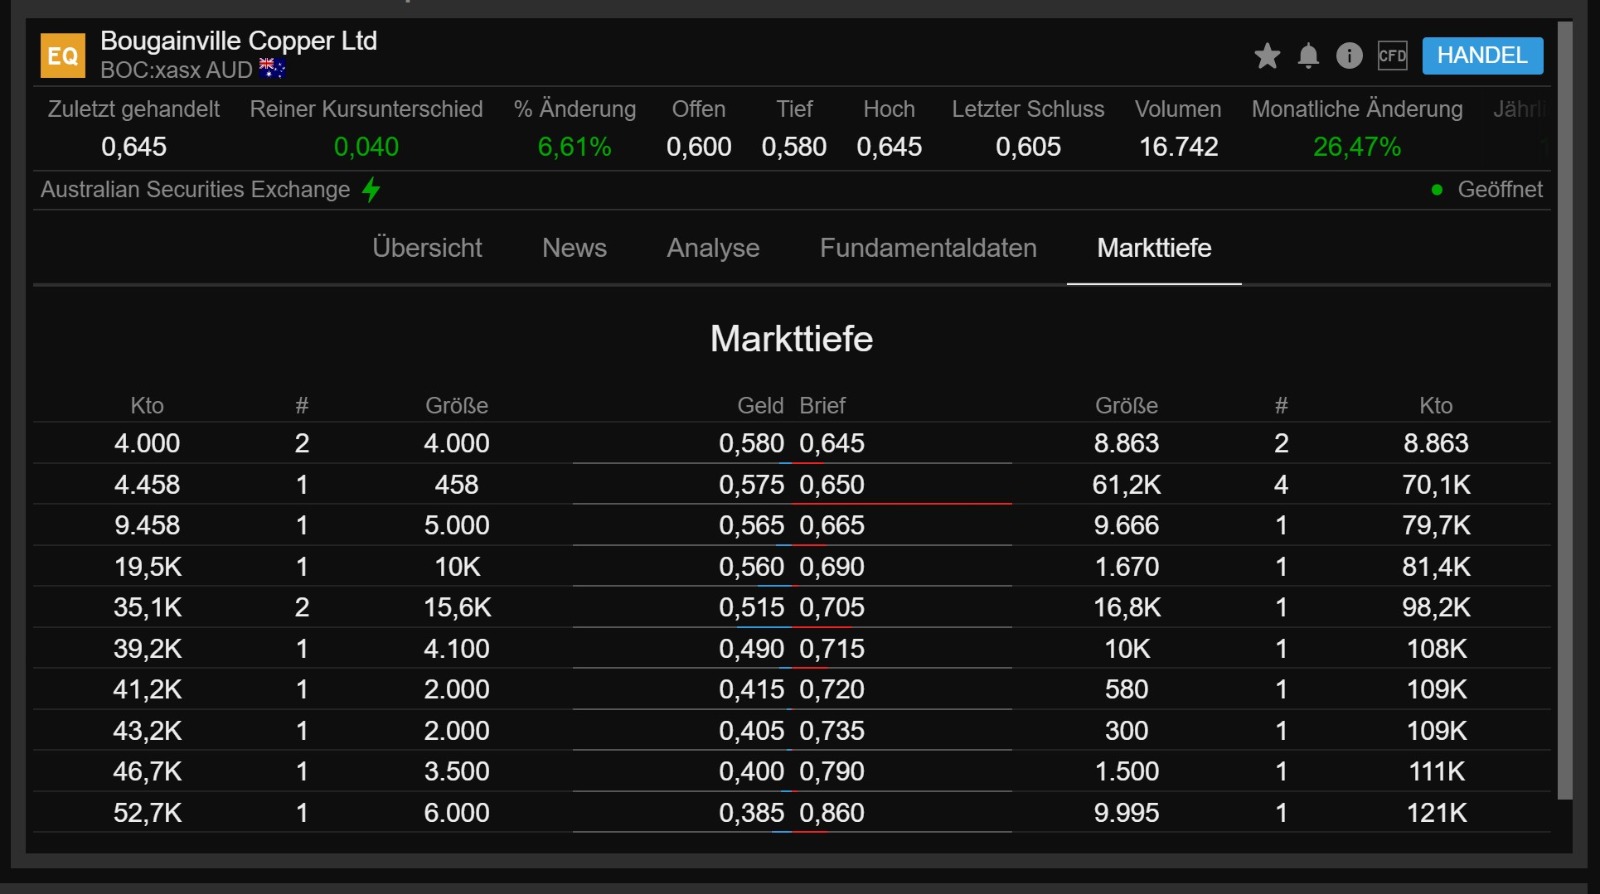The image size is (1600, 894).
Task: Click the Offen value 0,600
Action: pos(699,147)
